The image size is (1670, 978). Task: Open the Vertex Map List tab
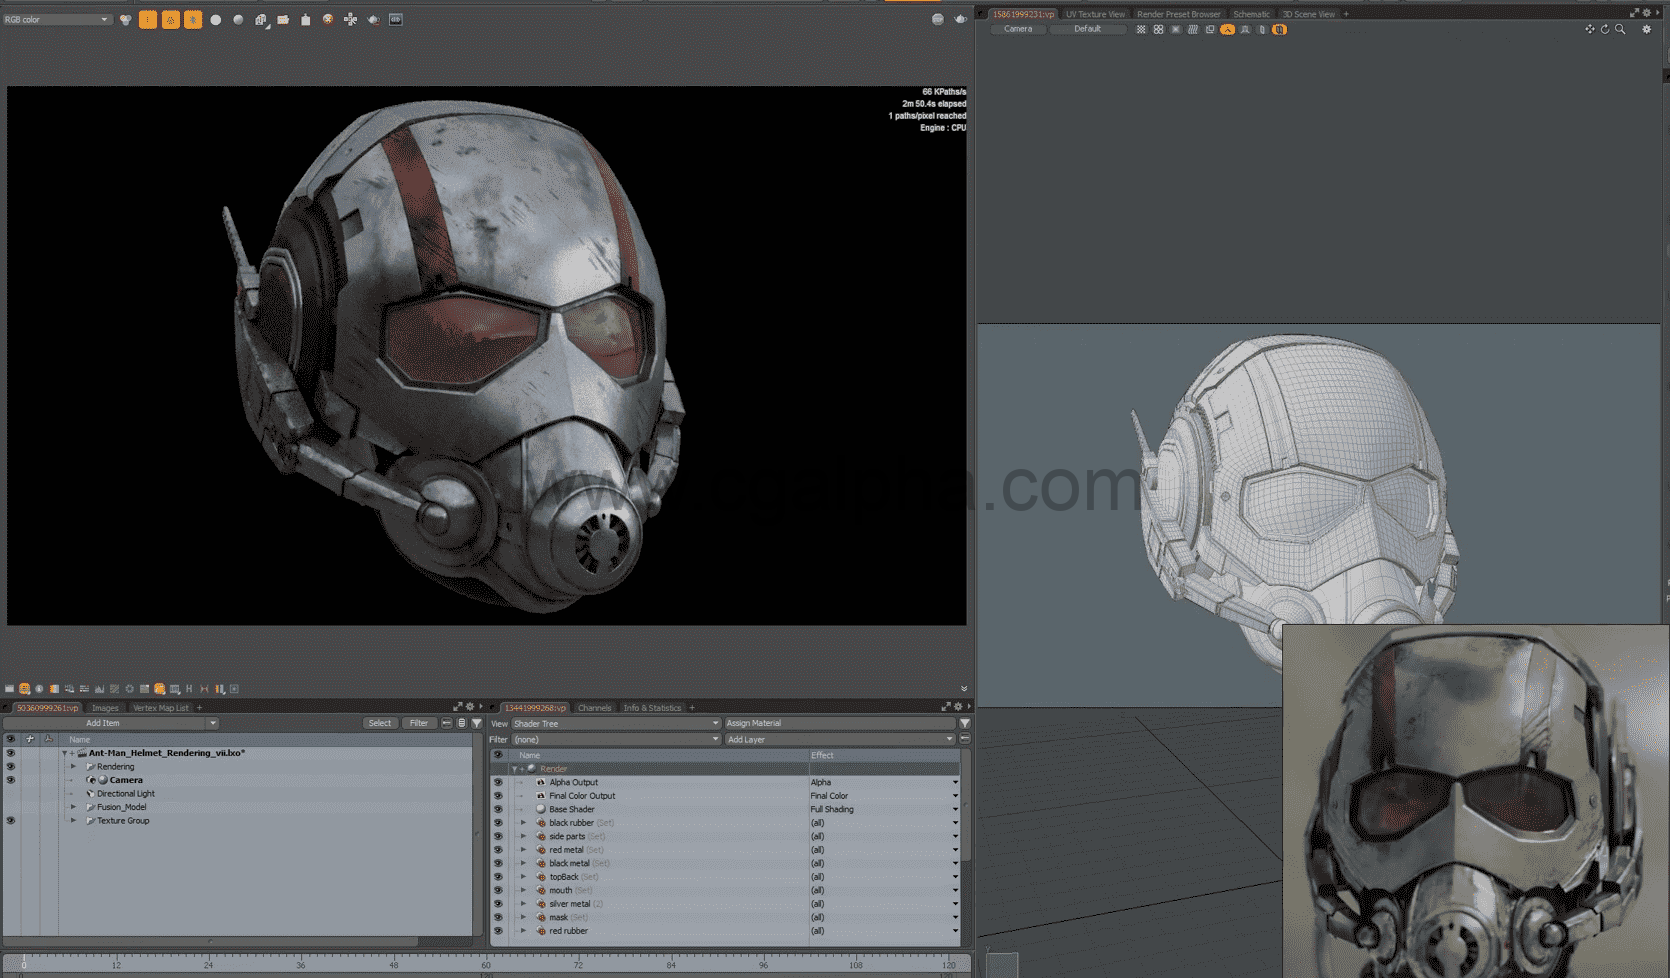[161, 708]
